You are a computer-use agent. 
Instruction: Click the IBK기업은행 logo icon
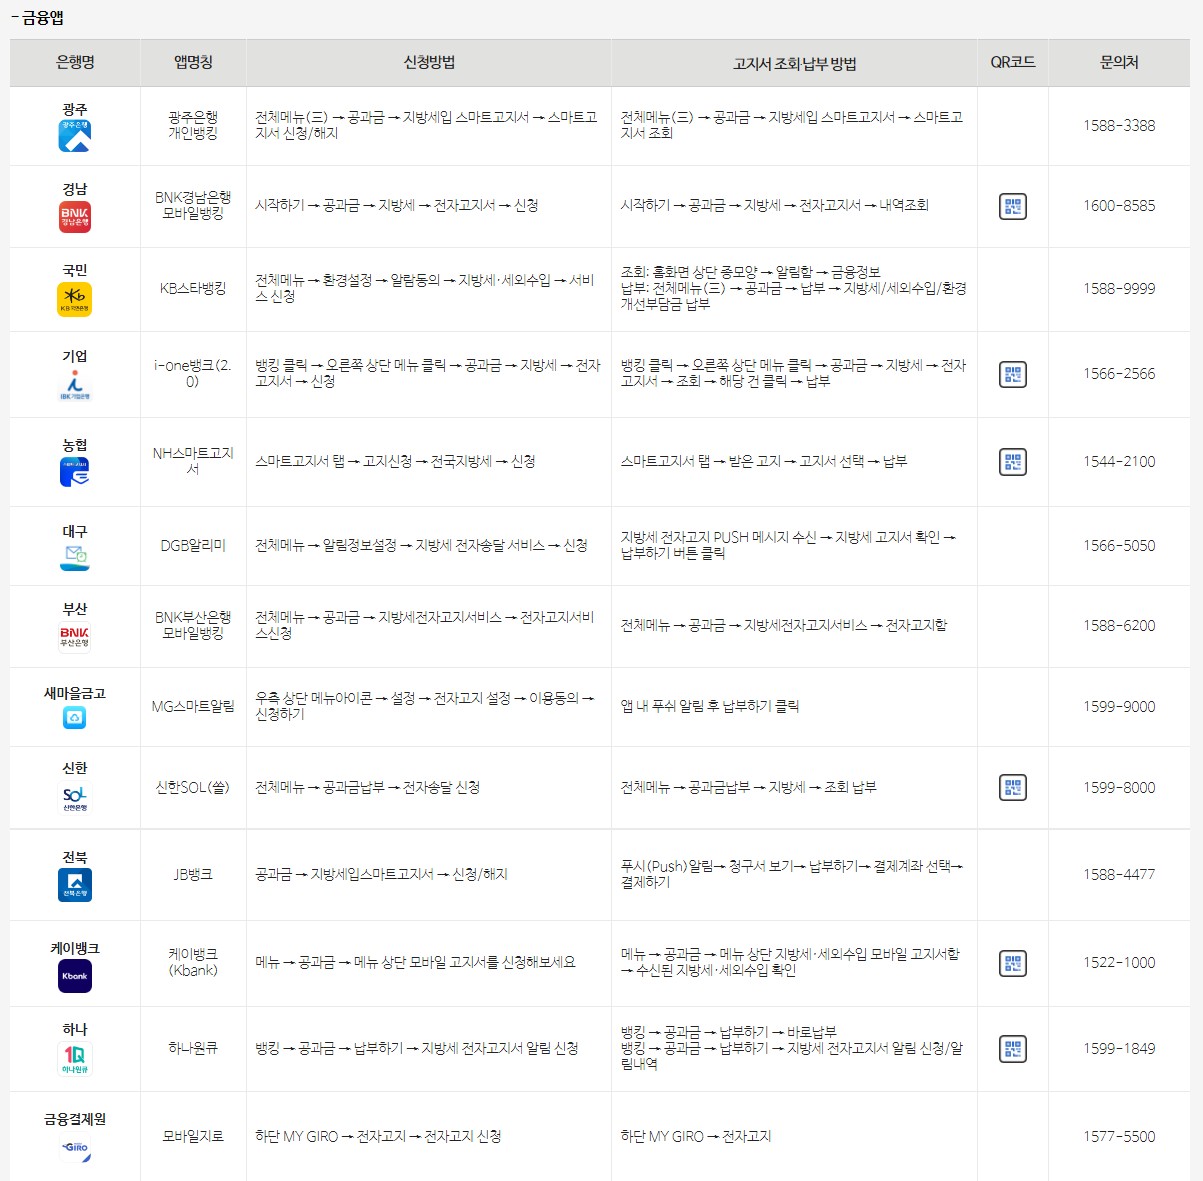[x=74, y=382]
